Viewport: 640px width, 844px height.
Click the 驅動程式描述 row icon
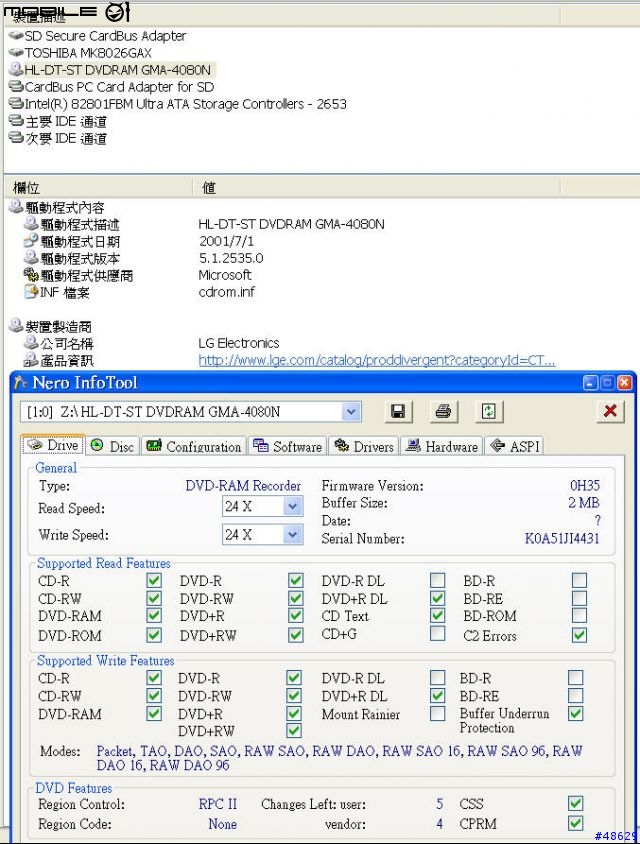31,224
